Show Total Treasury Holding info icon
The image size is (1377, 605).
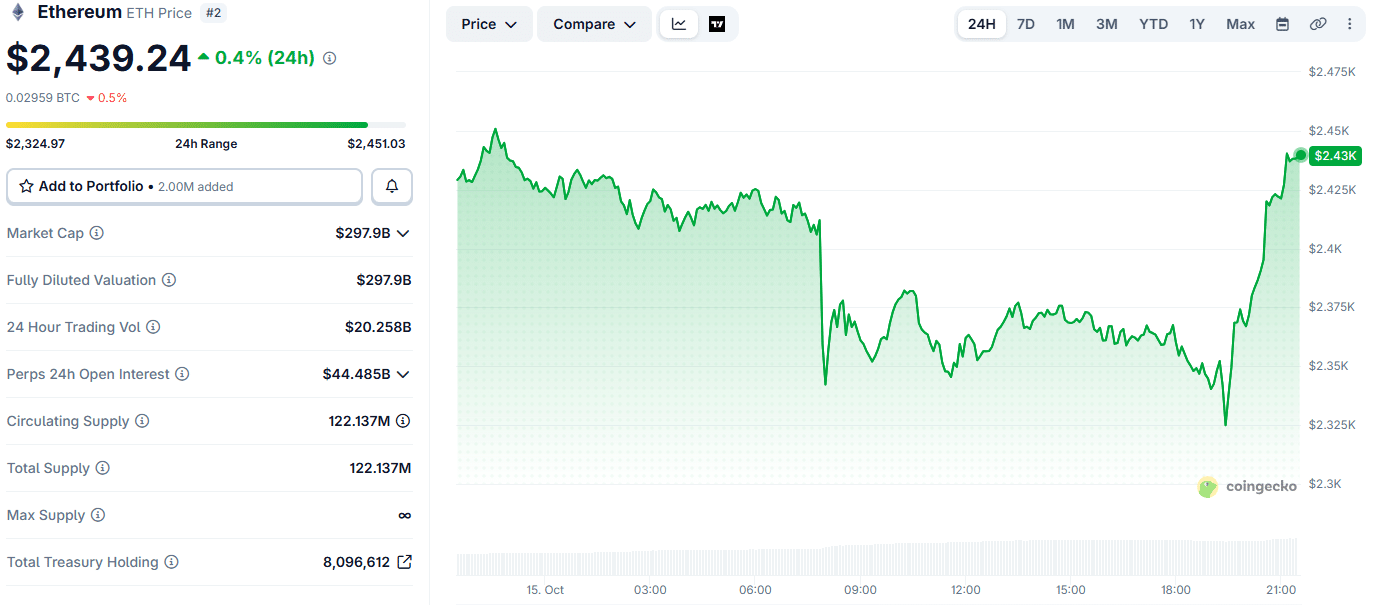(x=171, y=562)
